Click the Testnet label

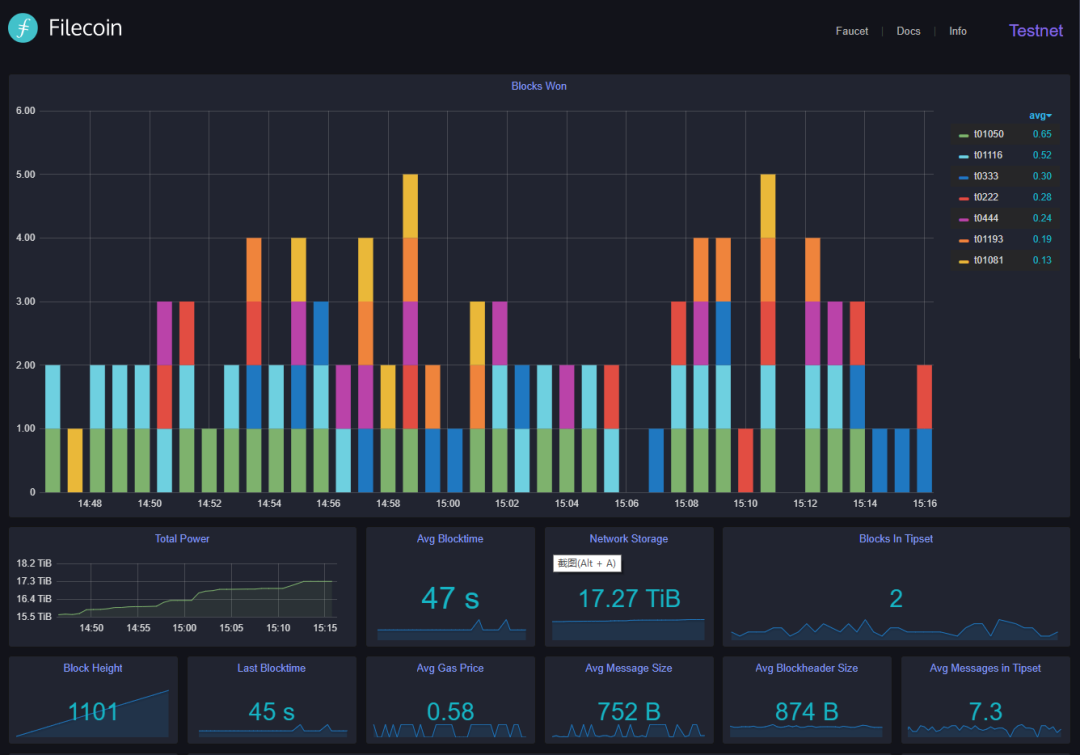(1035, 31)
